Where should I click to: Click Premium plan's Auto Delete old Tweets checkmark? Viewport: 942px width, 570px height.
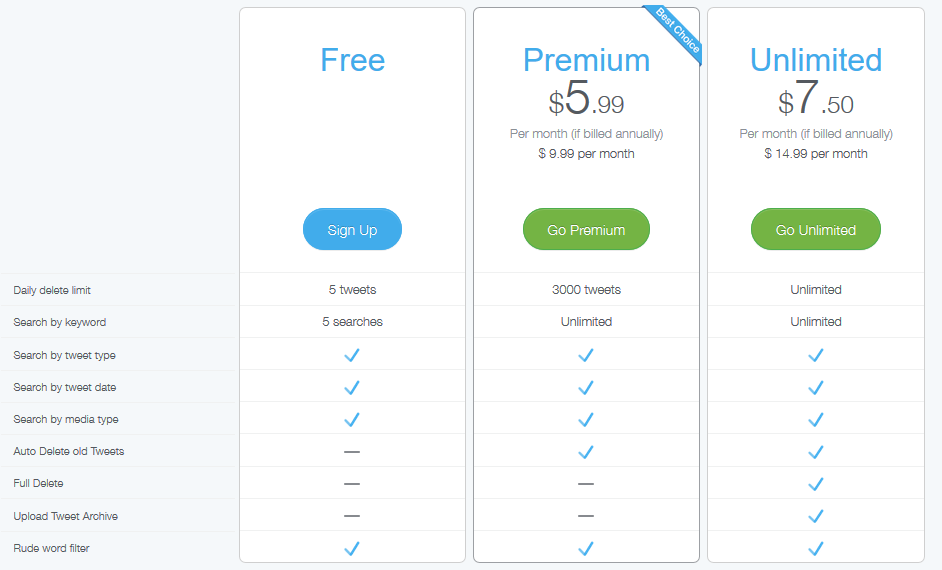(x=586, y=452)
